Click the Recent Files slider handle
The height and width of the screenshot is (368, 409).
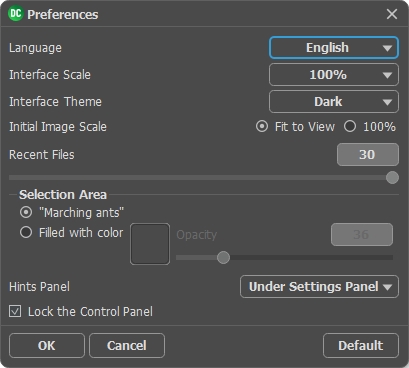tap(392, 178)
